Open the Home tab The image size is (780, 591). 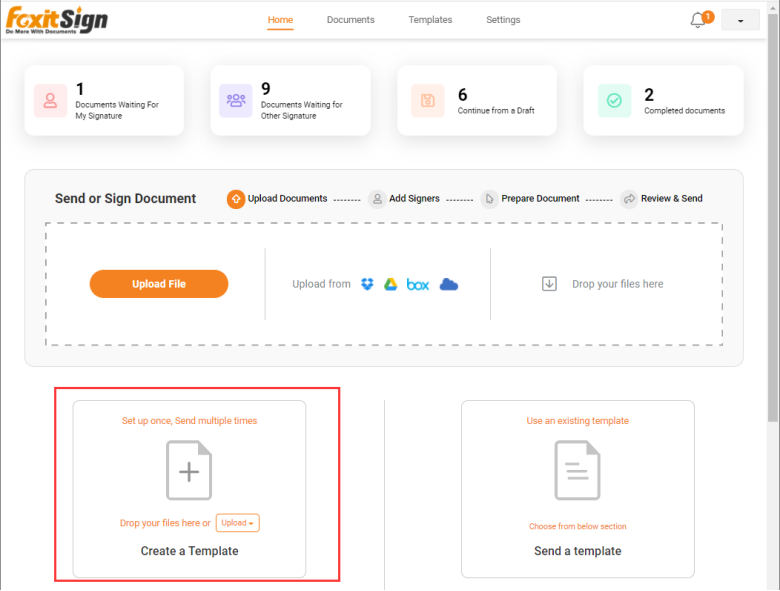(280, 20)
